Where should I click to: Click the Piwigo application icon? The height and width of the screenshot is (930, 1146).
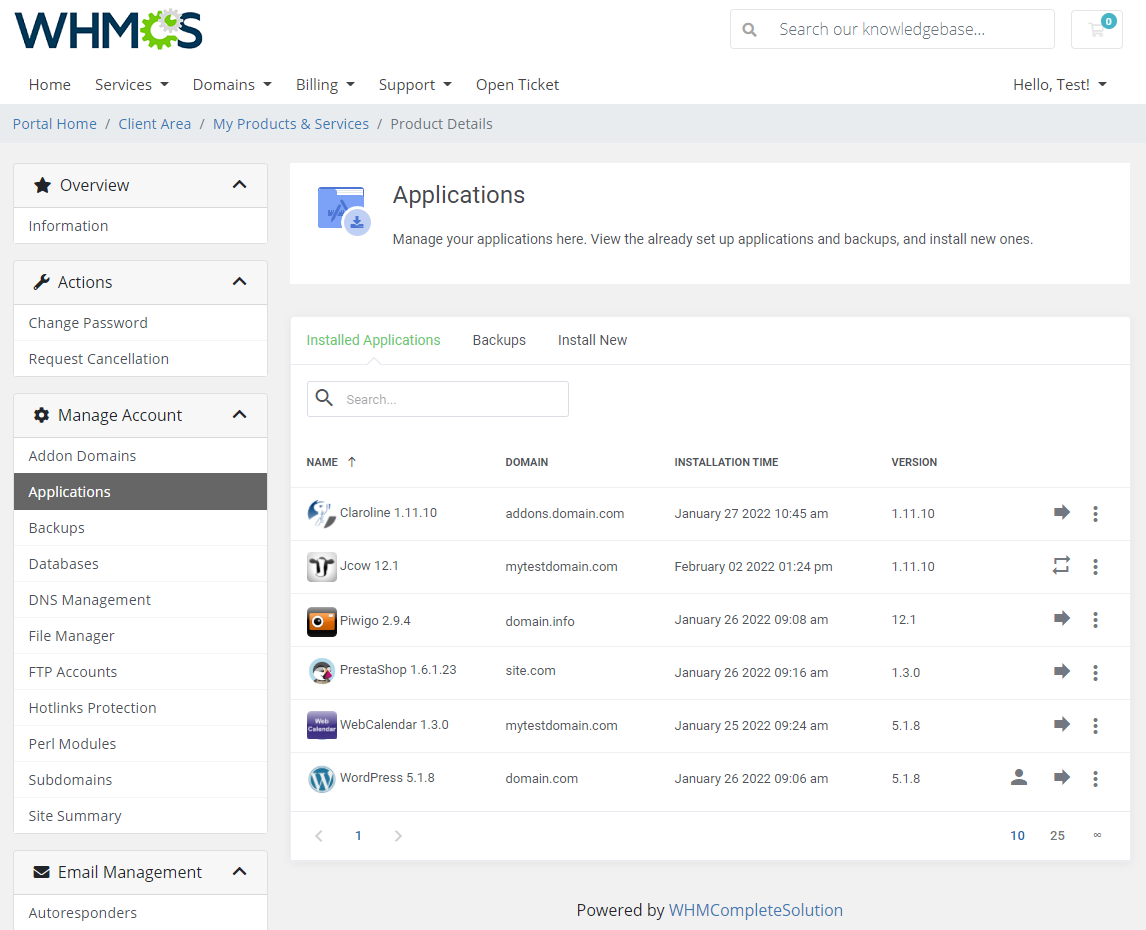coord(322,621)
